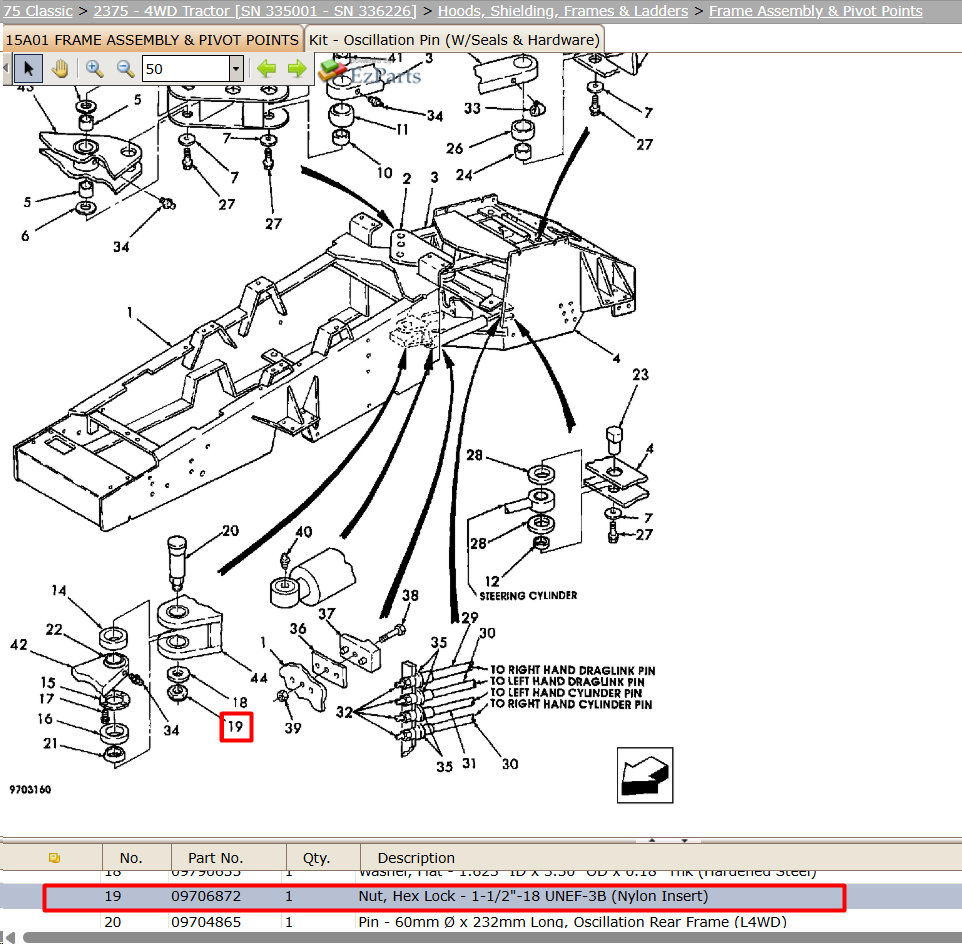Activate the hand pan tool
The height and width of the screenshot is (944, 962).
tap(60, 68)
